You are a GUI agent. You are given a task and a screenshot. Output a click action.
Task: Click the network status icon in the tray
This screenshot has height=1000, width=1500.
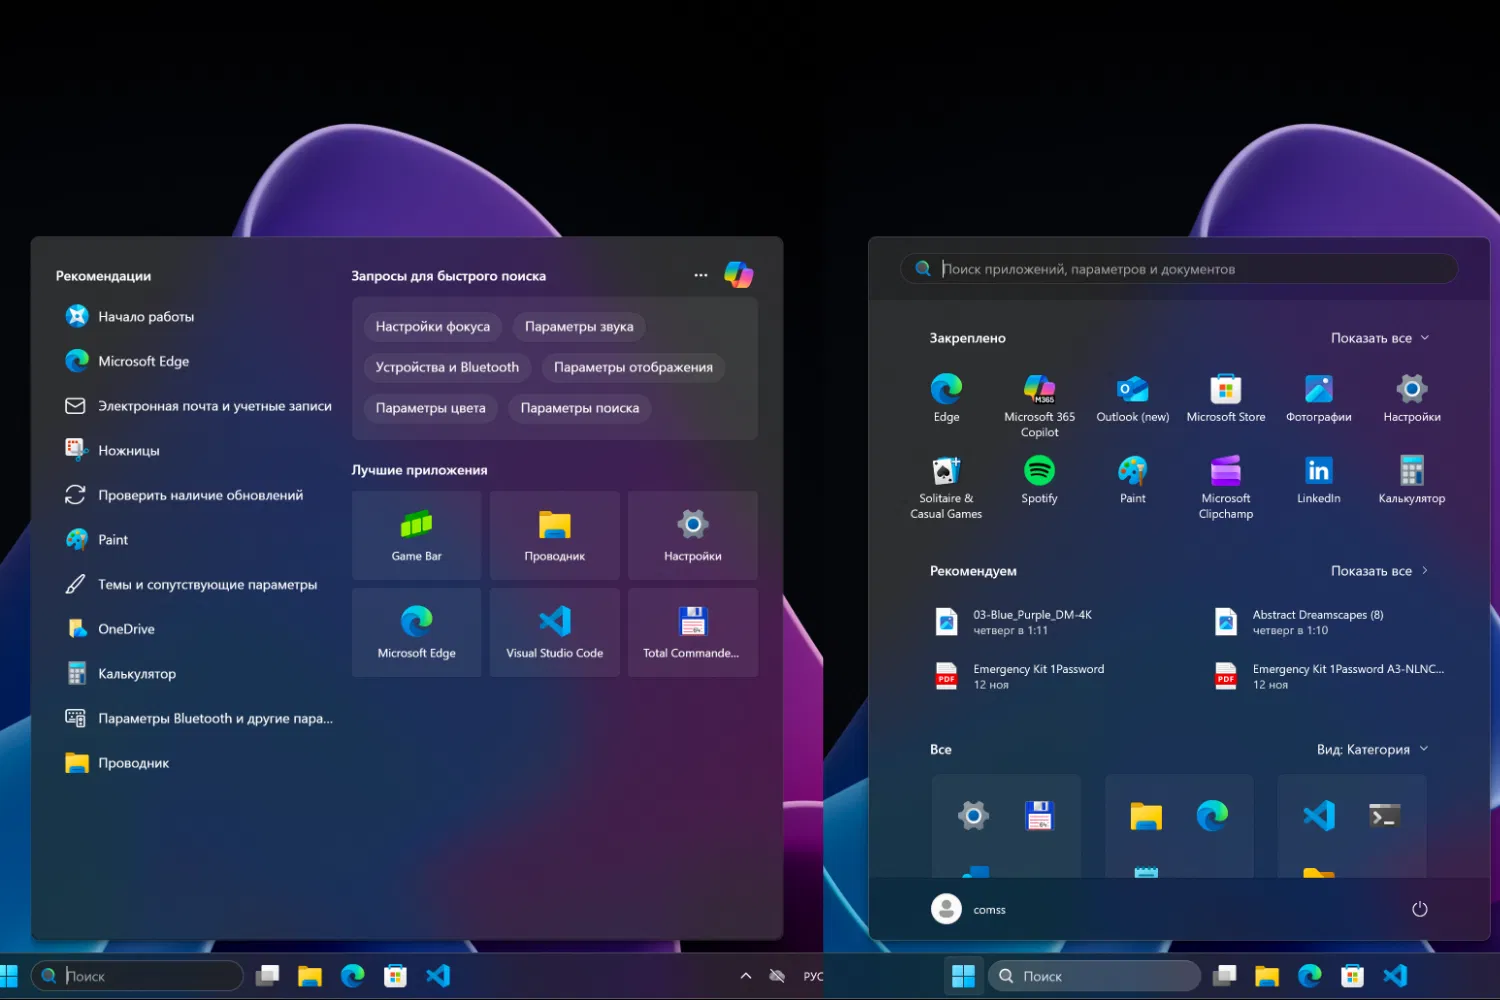[776, 976]
